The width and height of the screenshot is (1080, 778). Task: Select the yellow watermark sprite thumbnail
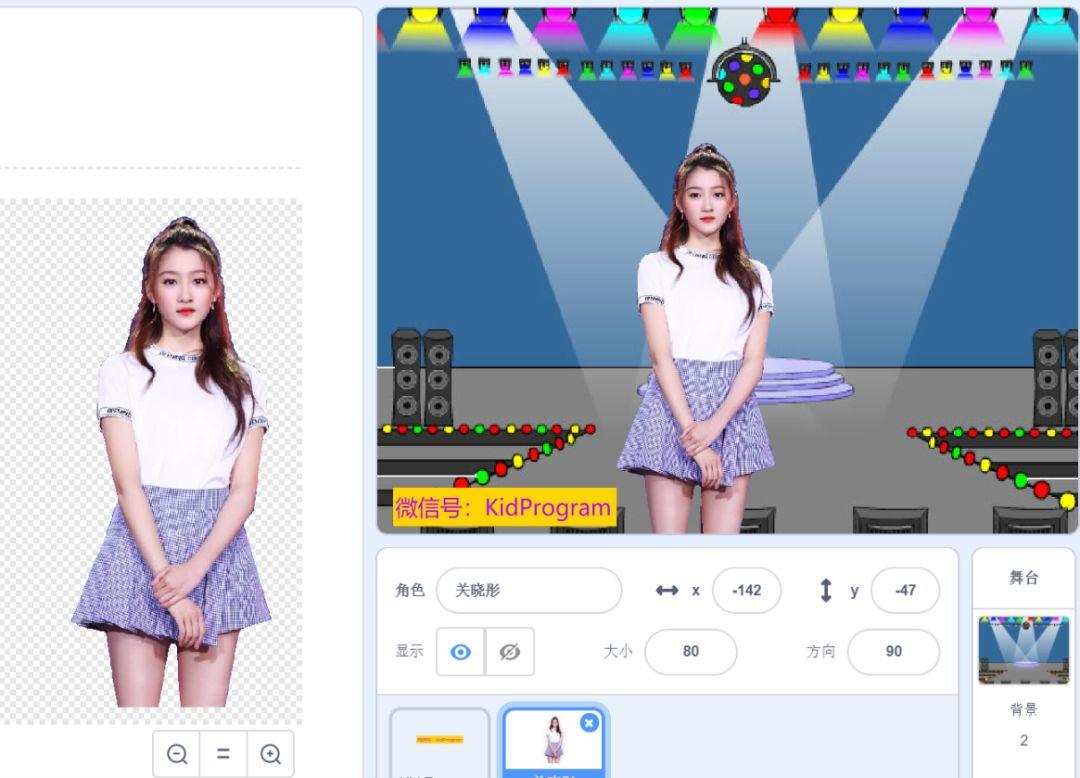[x=439, y=742]
